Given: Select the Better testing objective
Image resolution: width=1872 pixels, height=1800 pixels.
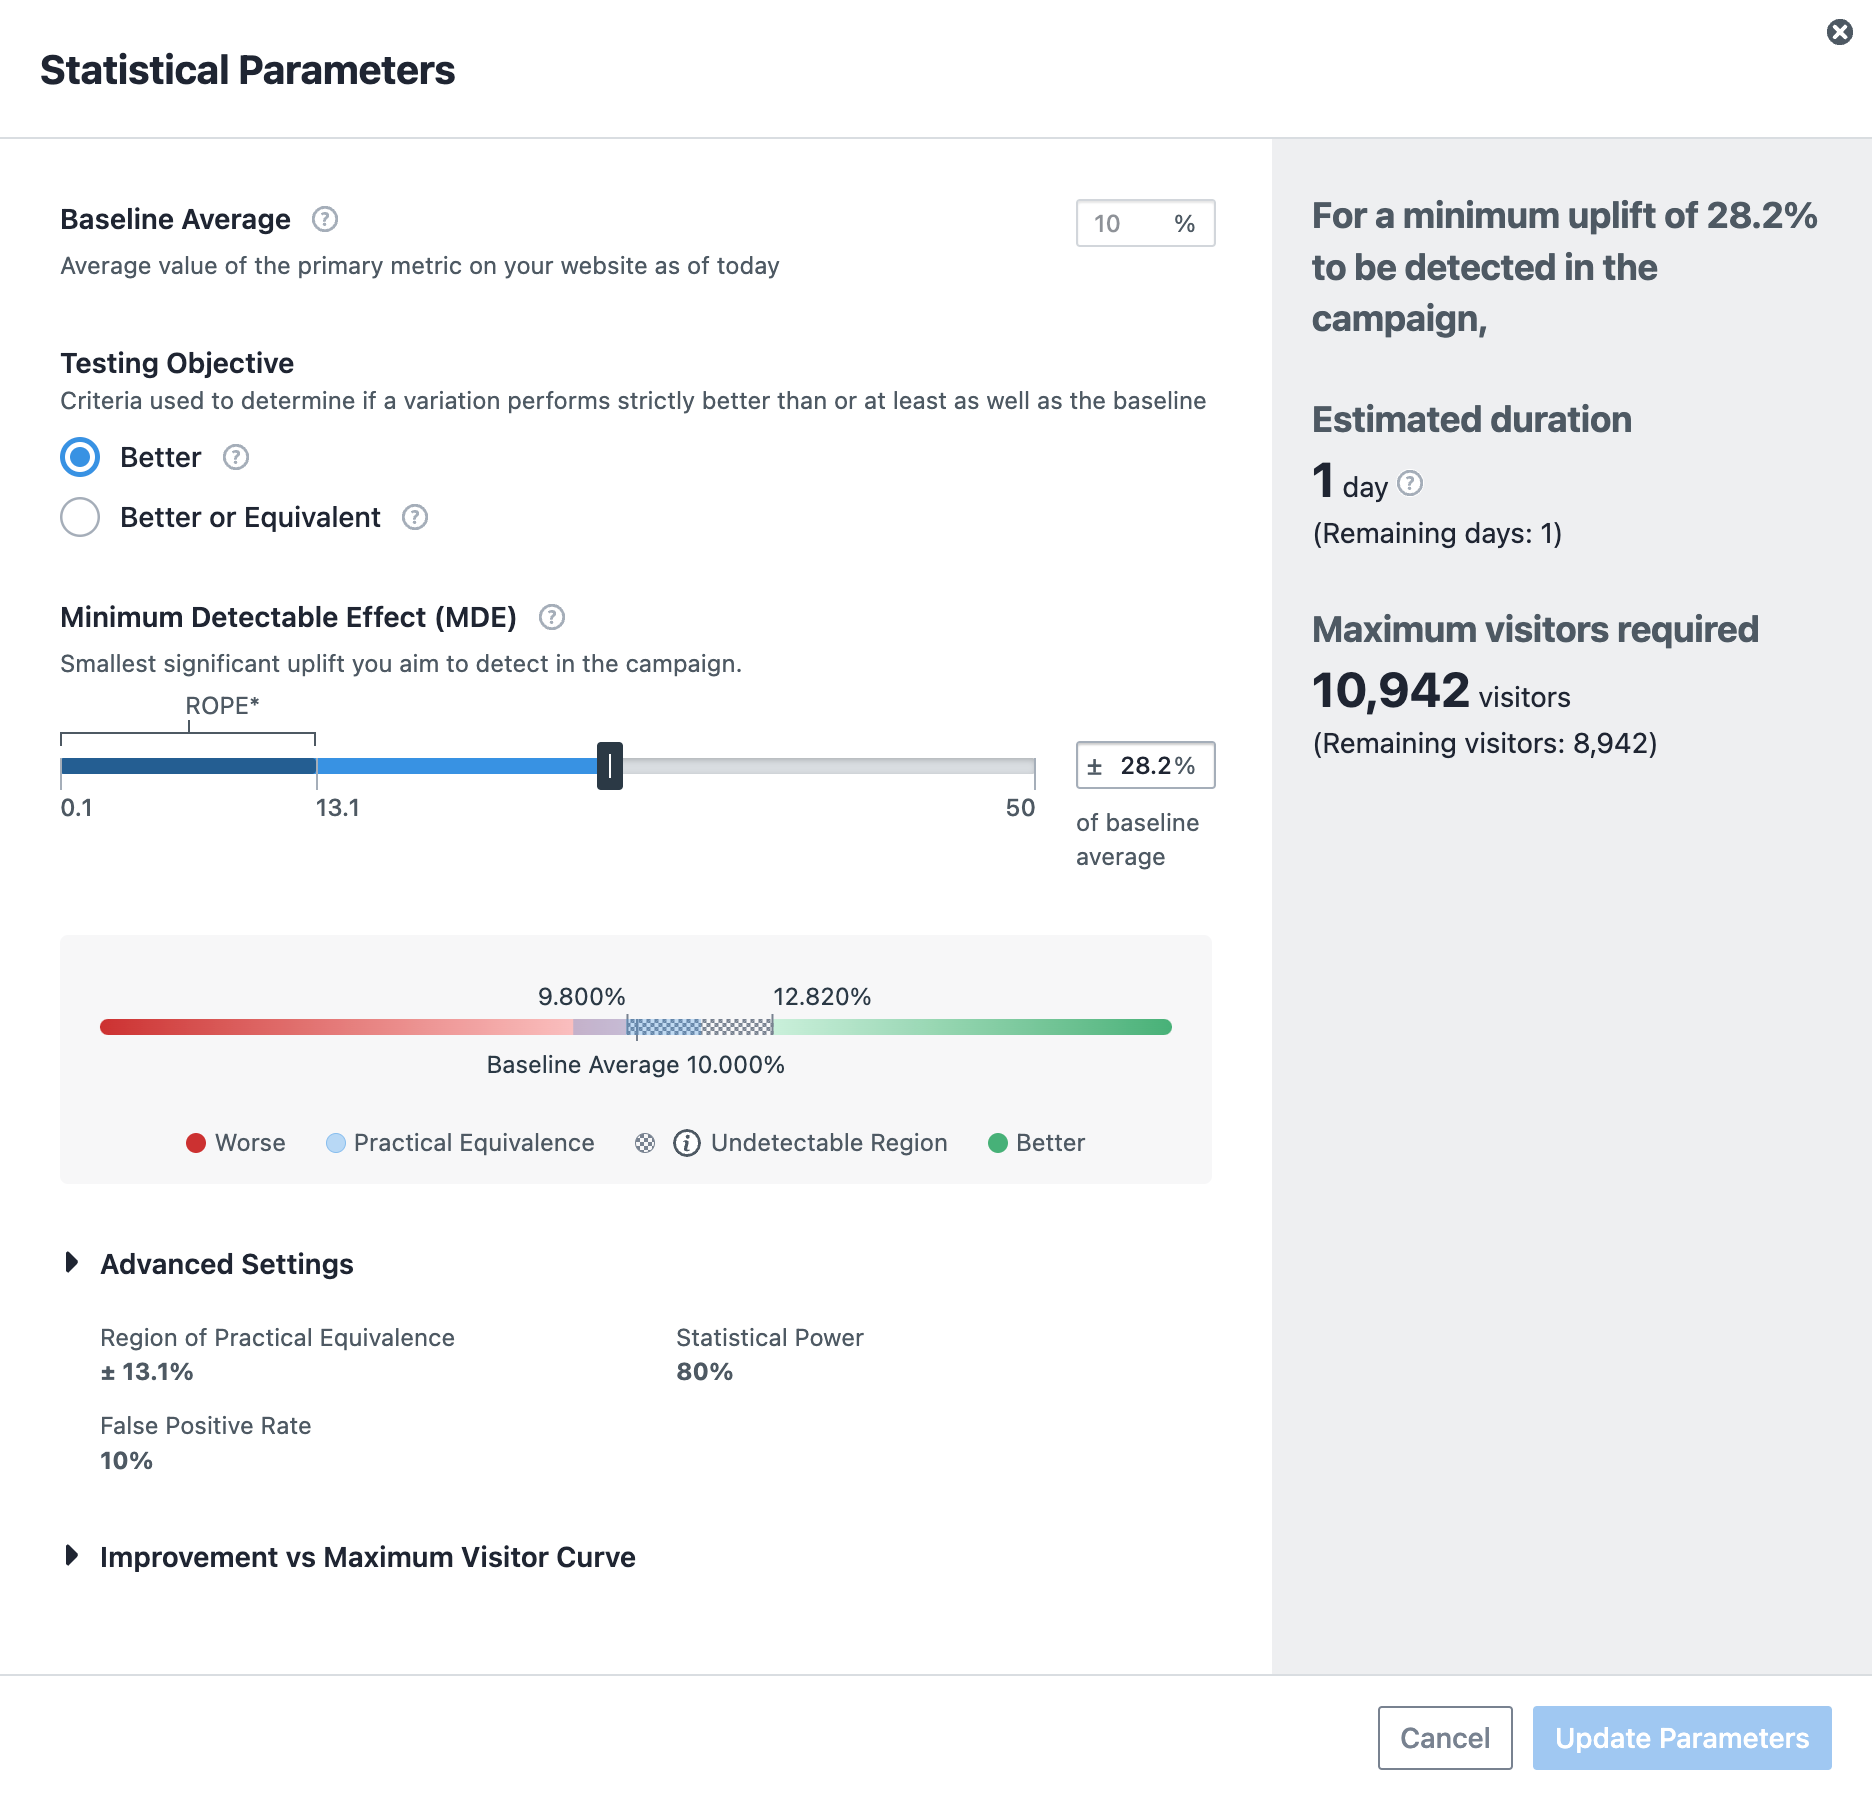Looking at the screenshot, I should click(80, 457).
